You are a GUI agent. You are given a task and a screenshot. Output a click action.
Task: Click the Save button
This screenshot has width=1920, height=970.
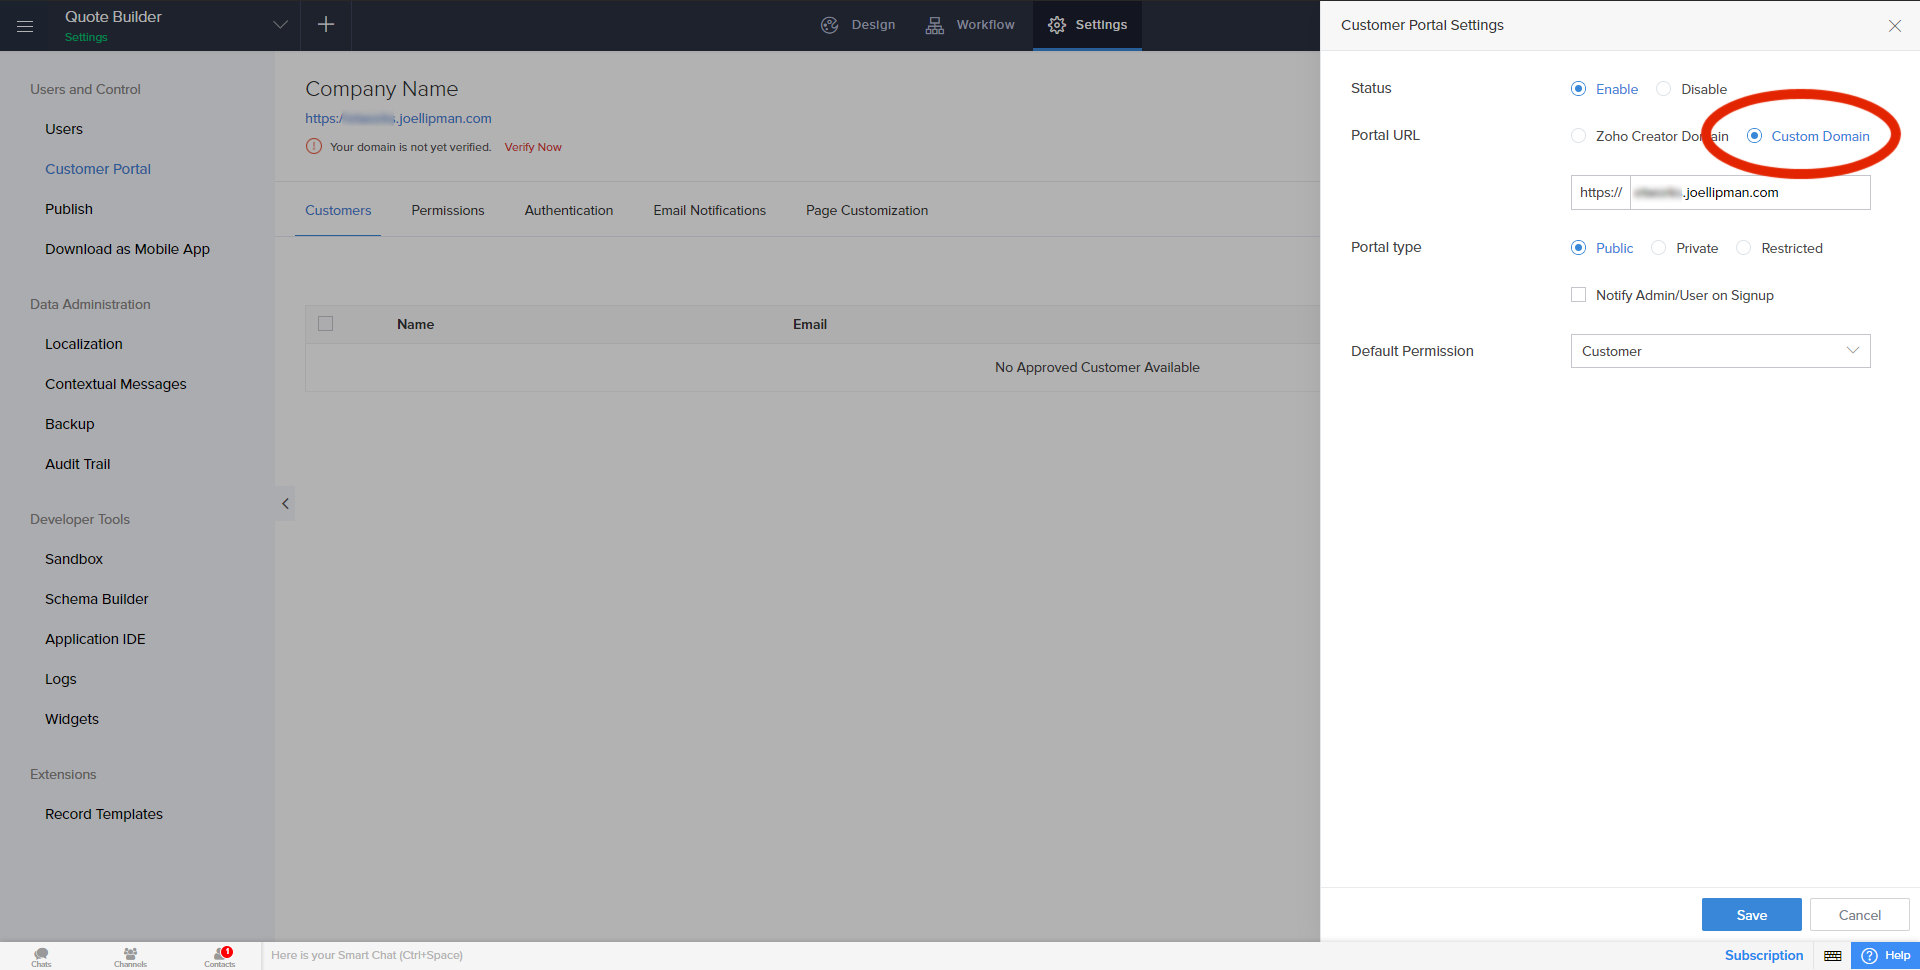(x=1751, y=915)
